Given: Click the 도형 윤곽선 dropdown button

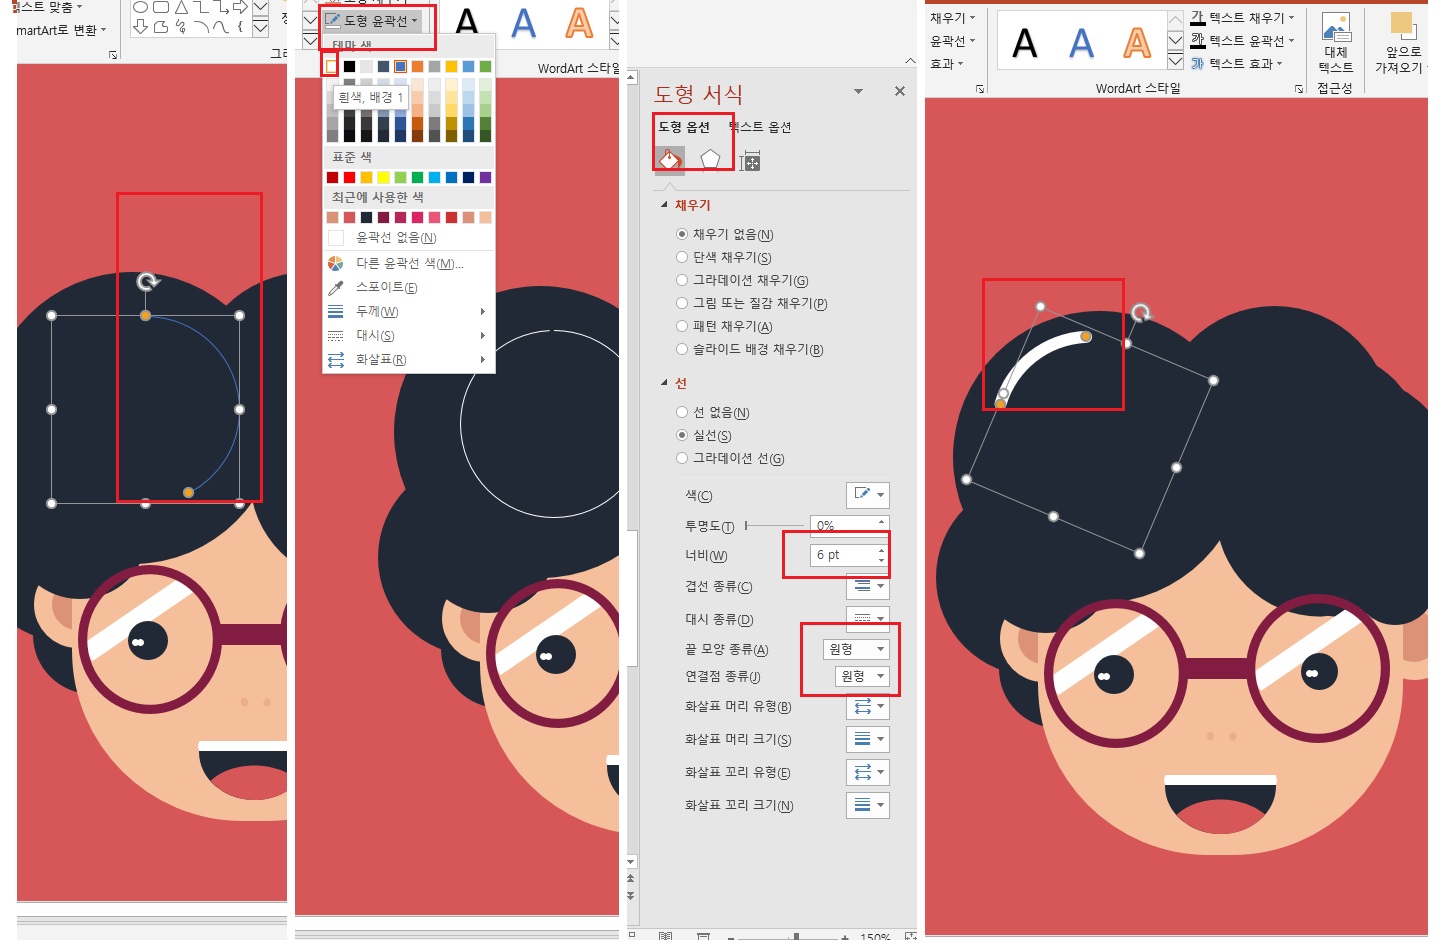Looking at the screenshot, I should coord(372,20).
